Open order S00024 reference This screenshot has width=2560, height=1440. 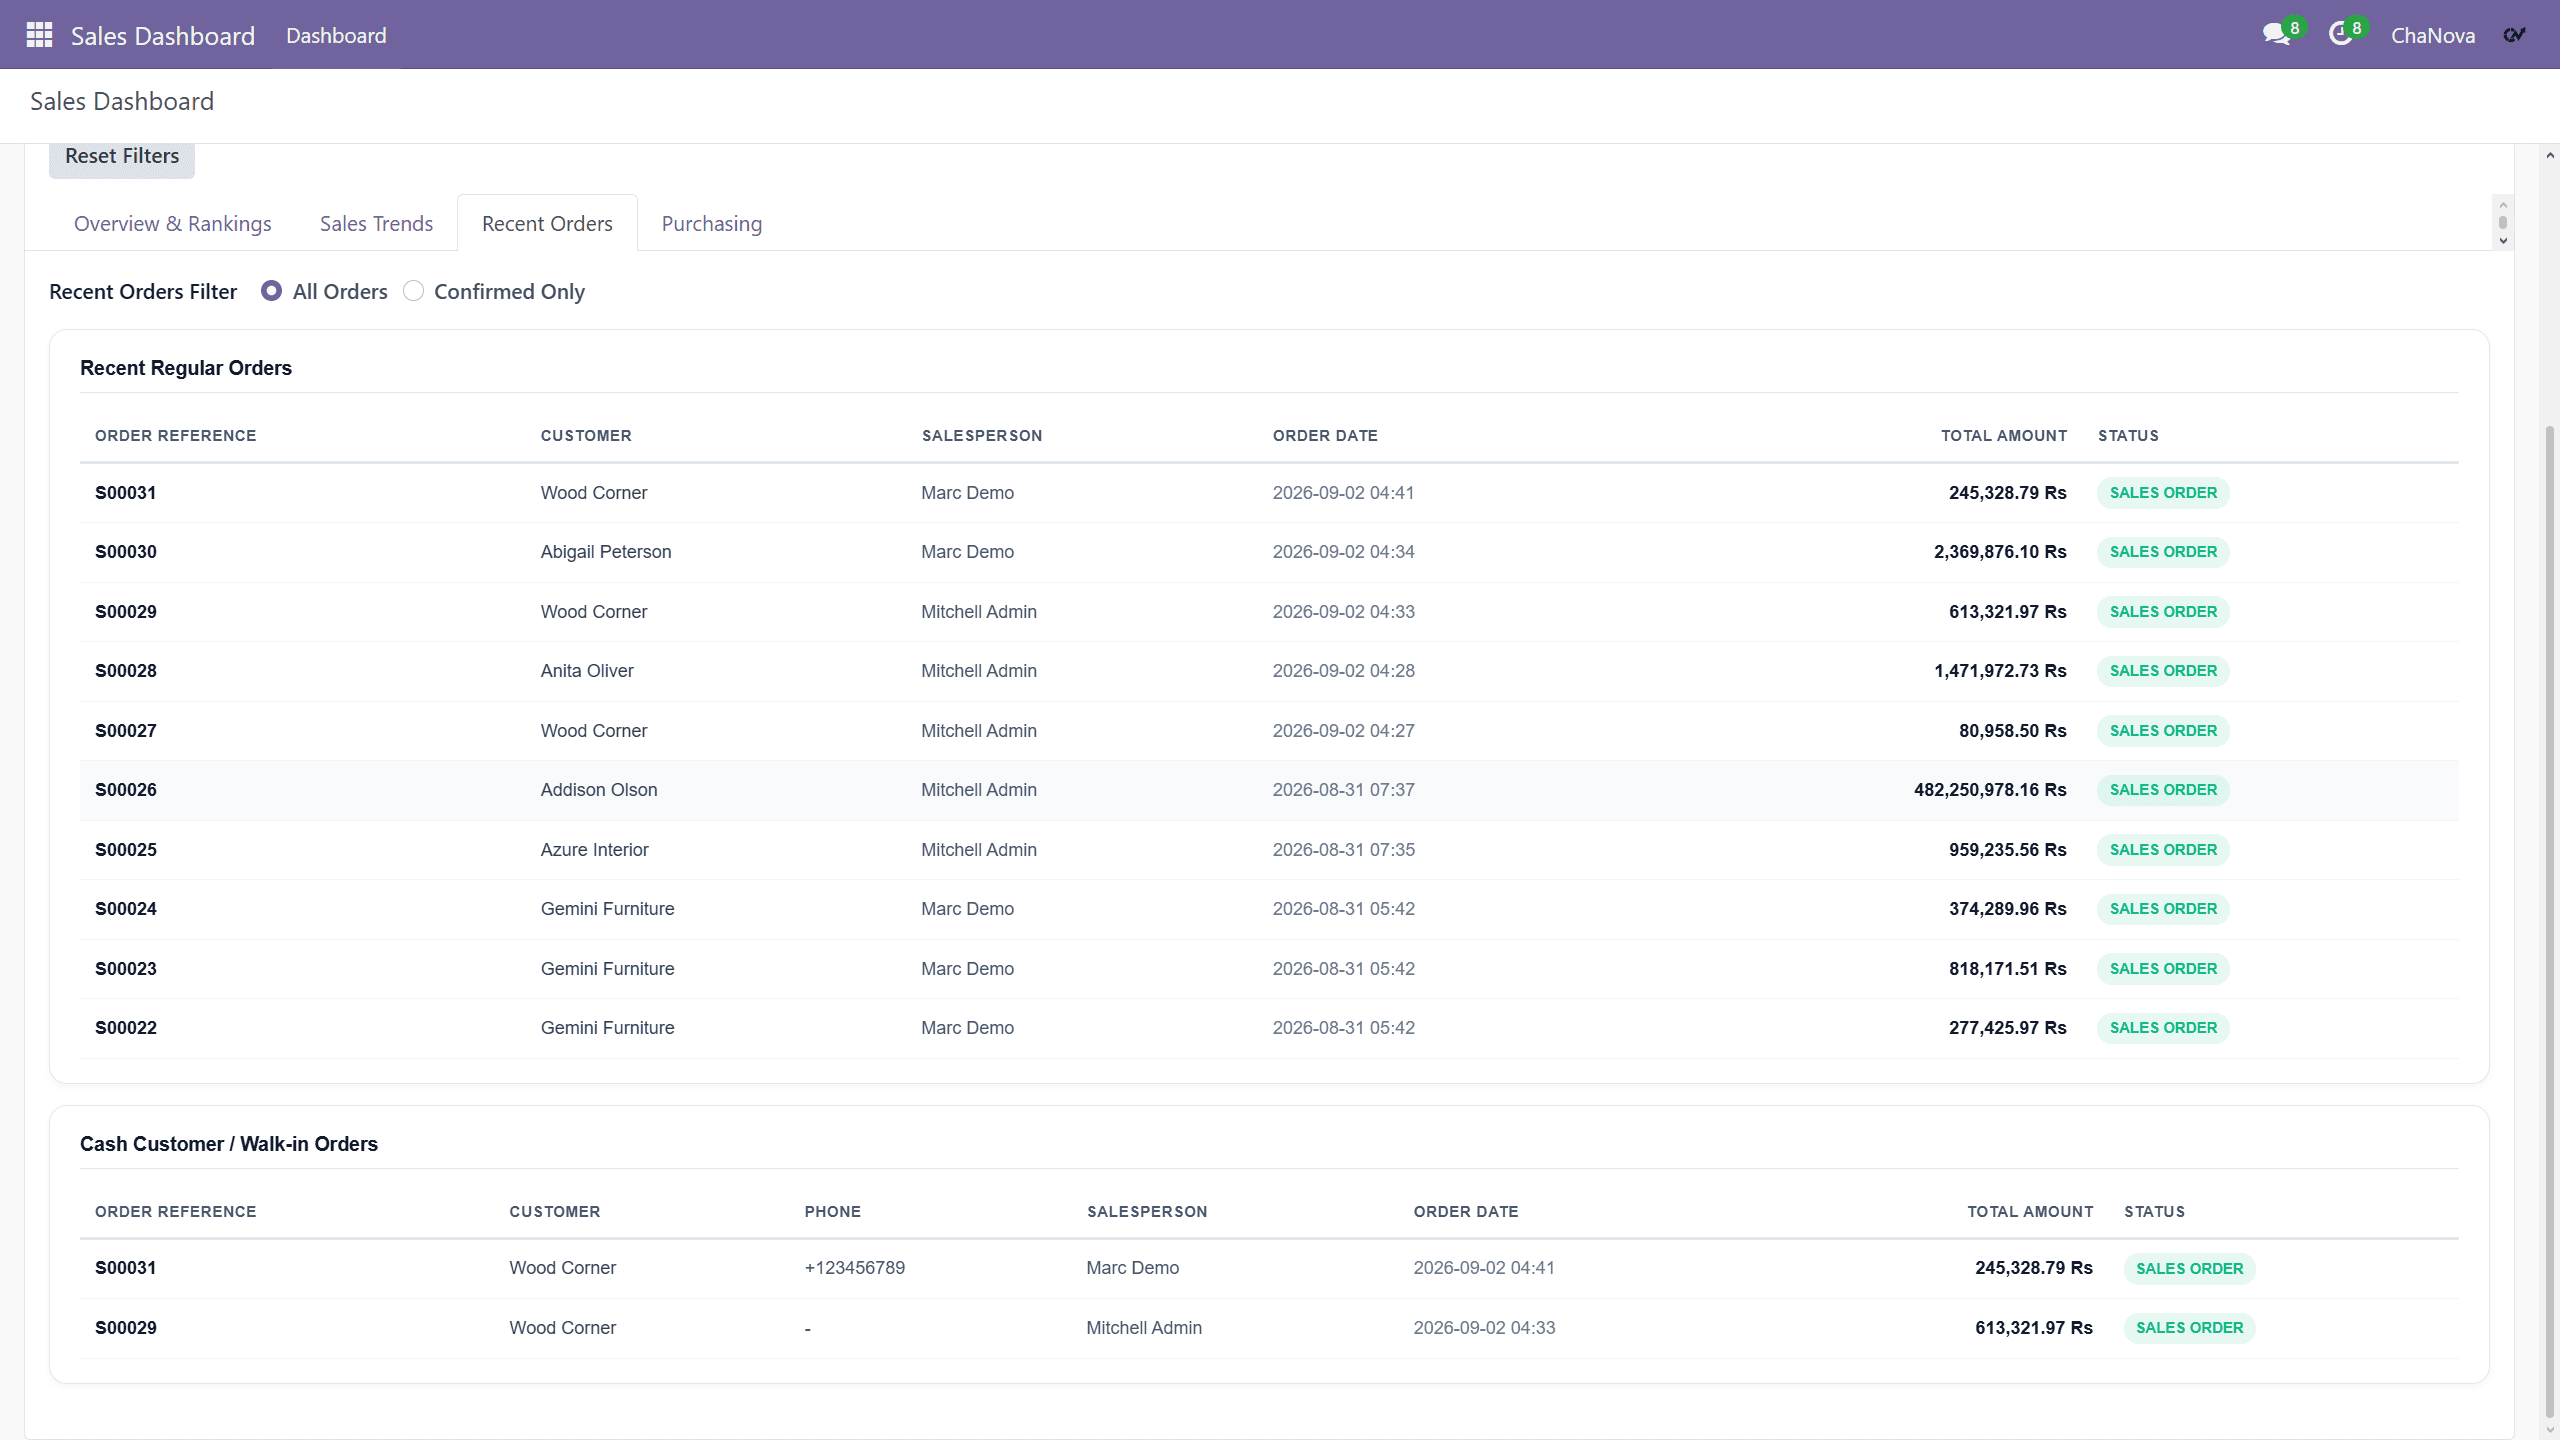click(x=125, y=909)
